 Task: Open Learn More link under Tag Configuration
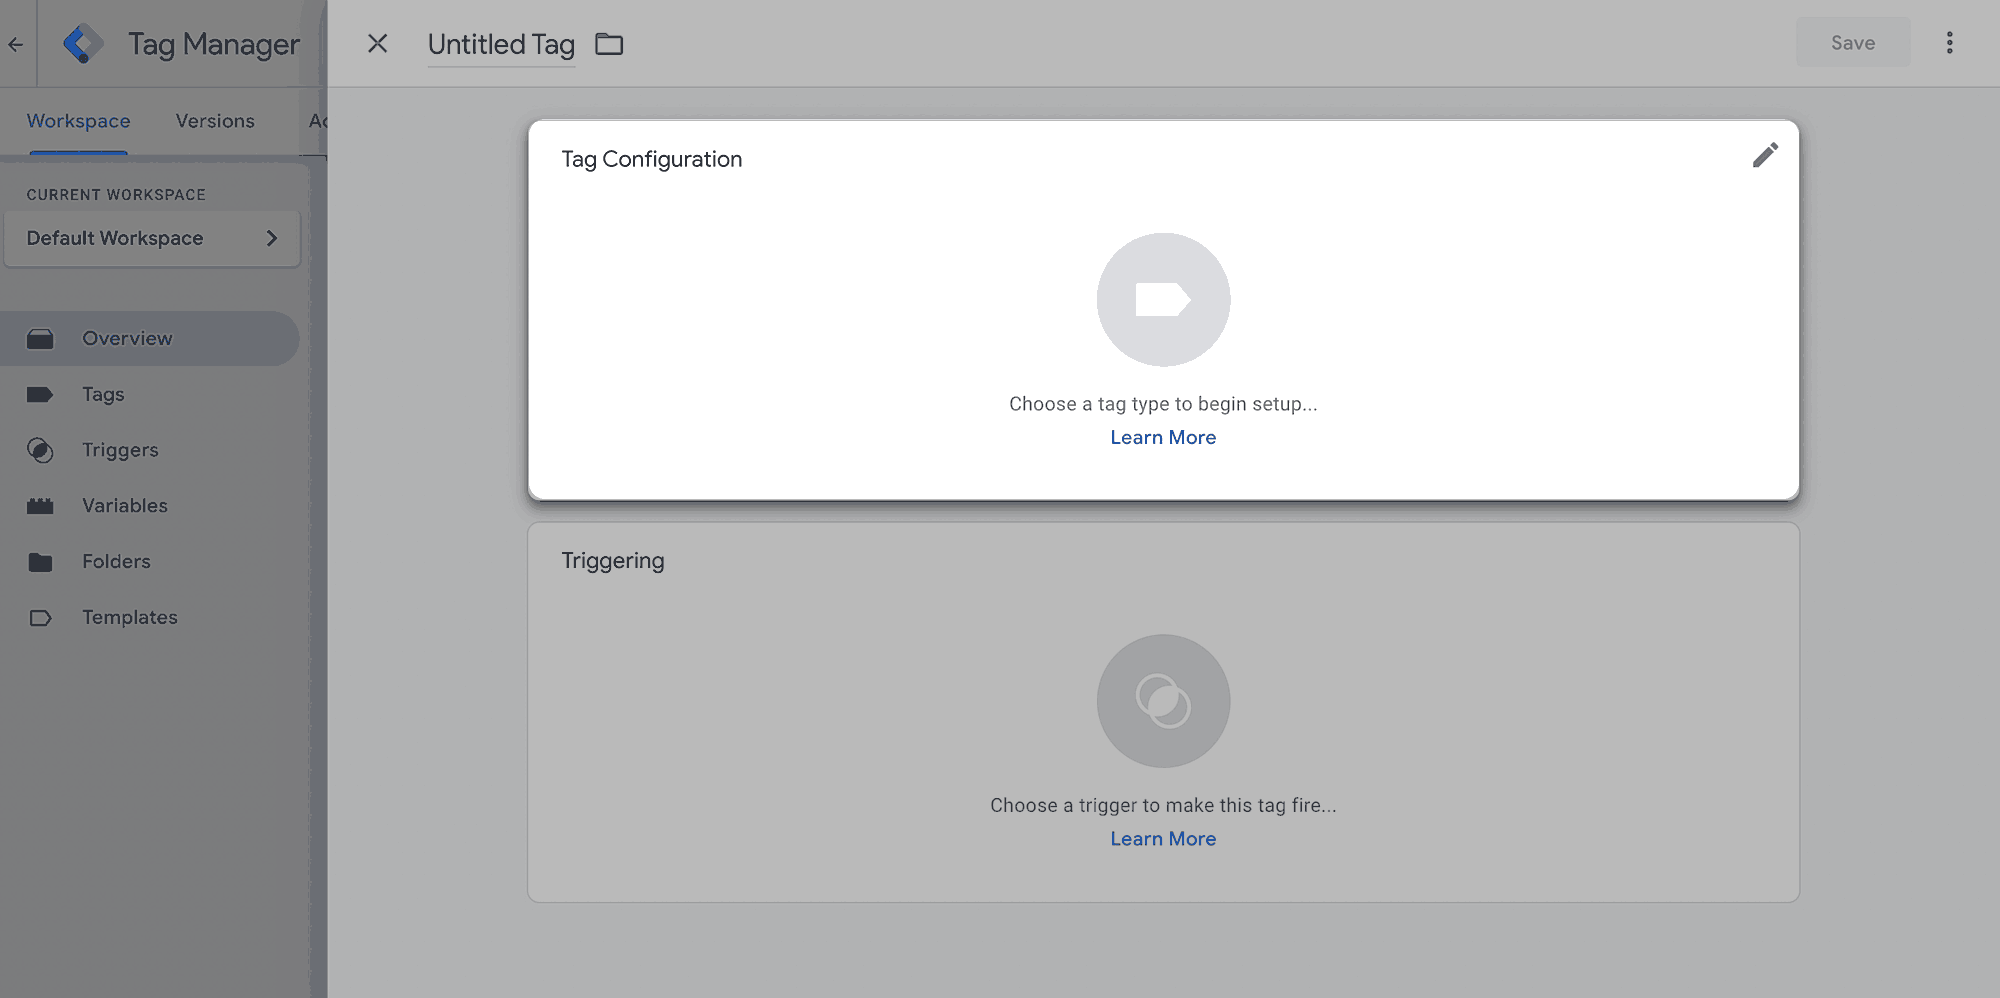(1163, 438)
